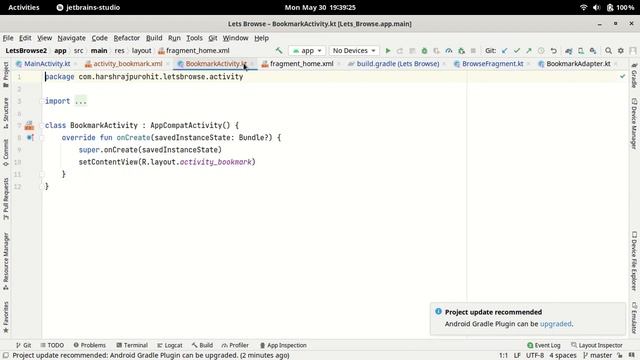Open the Commit tool window
This screenshot has height=360, width=640.
(x=6, y=153)
